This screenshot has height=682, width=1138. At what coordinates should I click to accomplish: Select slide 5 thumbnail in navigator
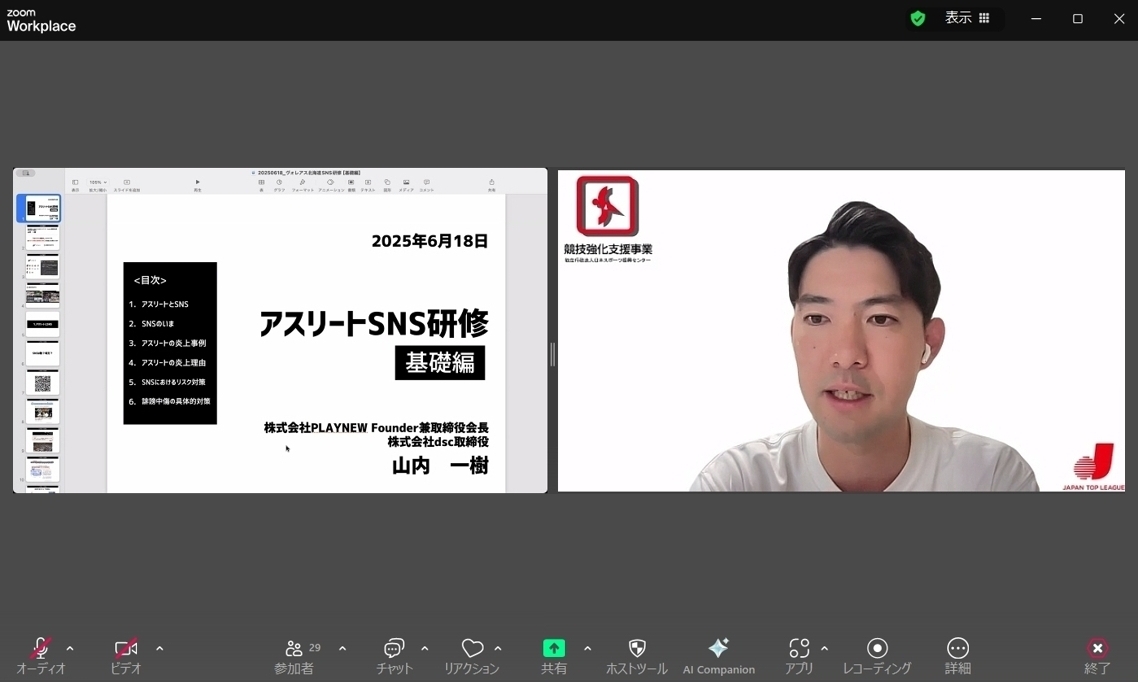click(42, 324)
